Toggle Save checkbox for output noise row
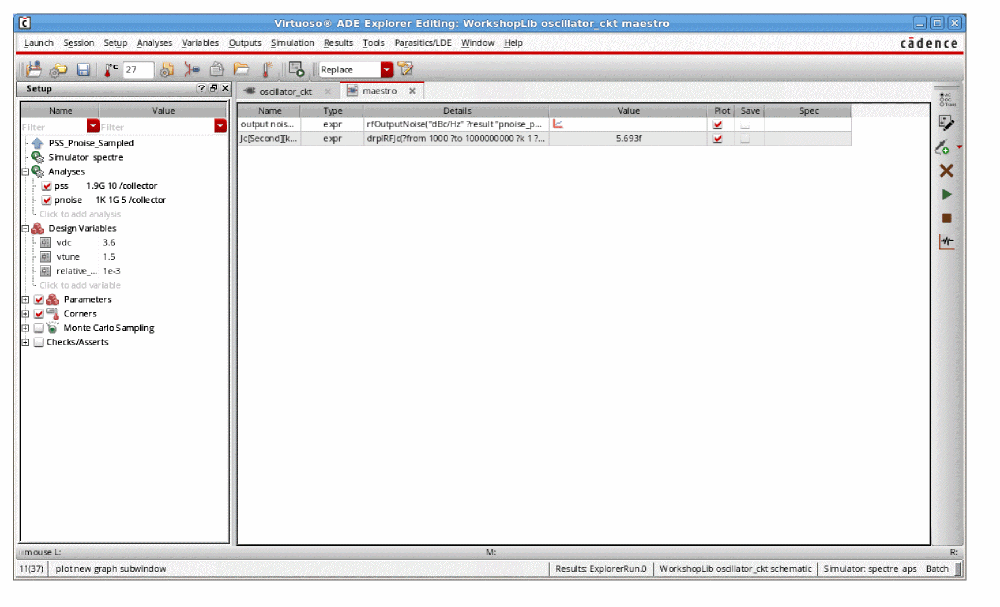Viewport: 1000px width, 607px height. (745, 124)
